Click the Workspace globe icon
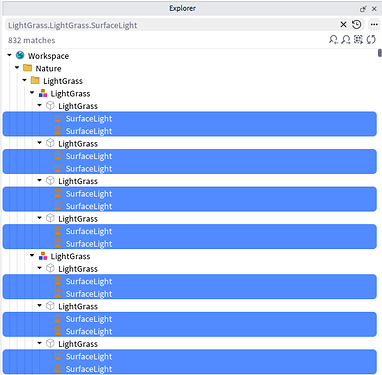 point(20,55)
